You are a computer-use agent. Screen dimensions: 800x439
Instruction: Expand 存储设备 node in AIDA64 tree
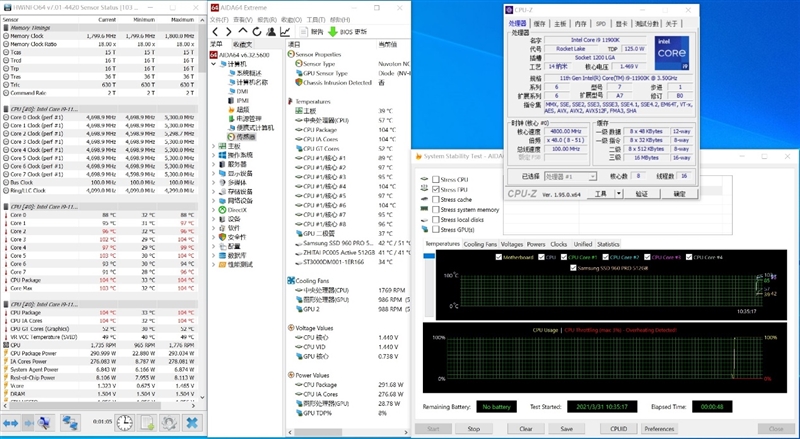click(213, 191)
